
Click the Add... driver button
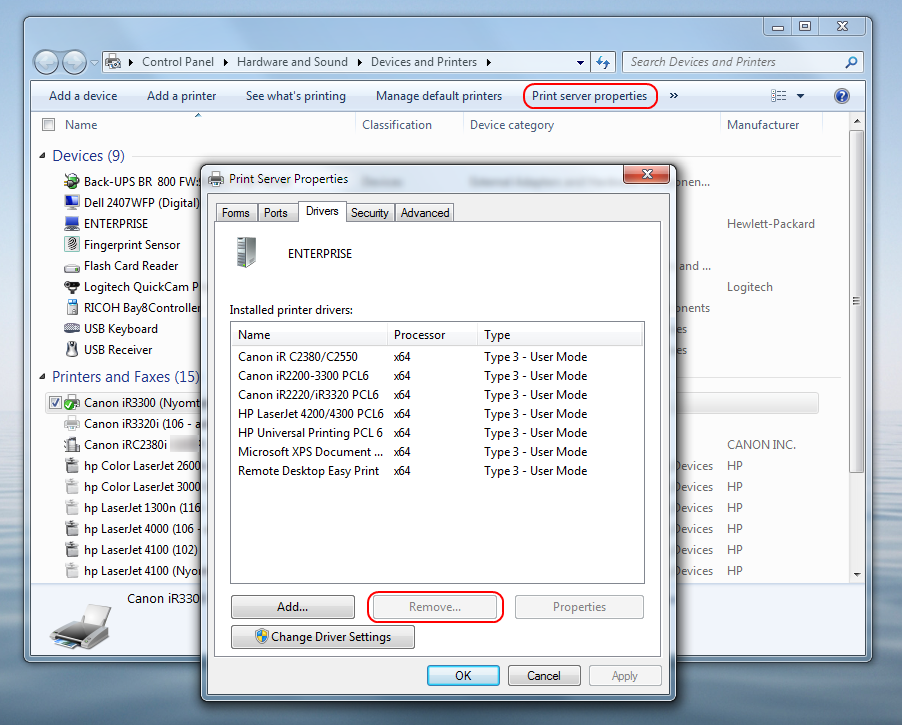coord(293,607)
